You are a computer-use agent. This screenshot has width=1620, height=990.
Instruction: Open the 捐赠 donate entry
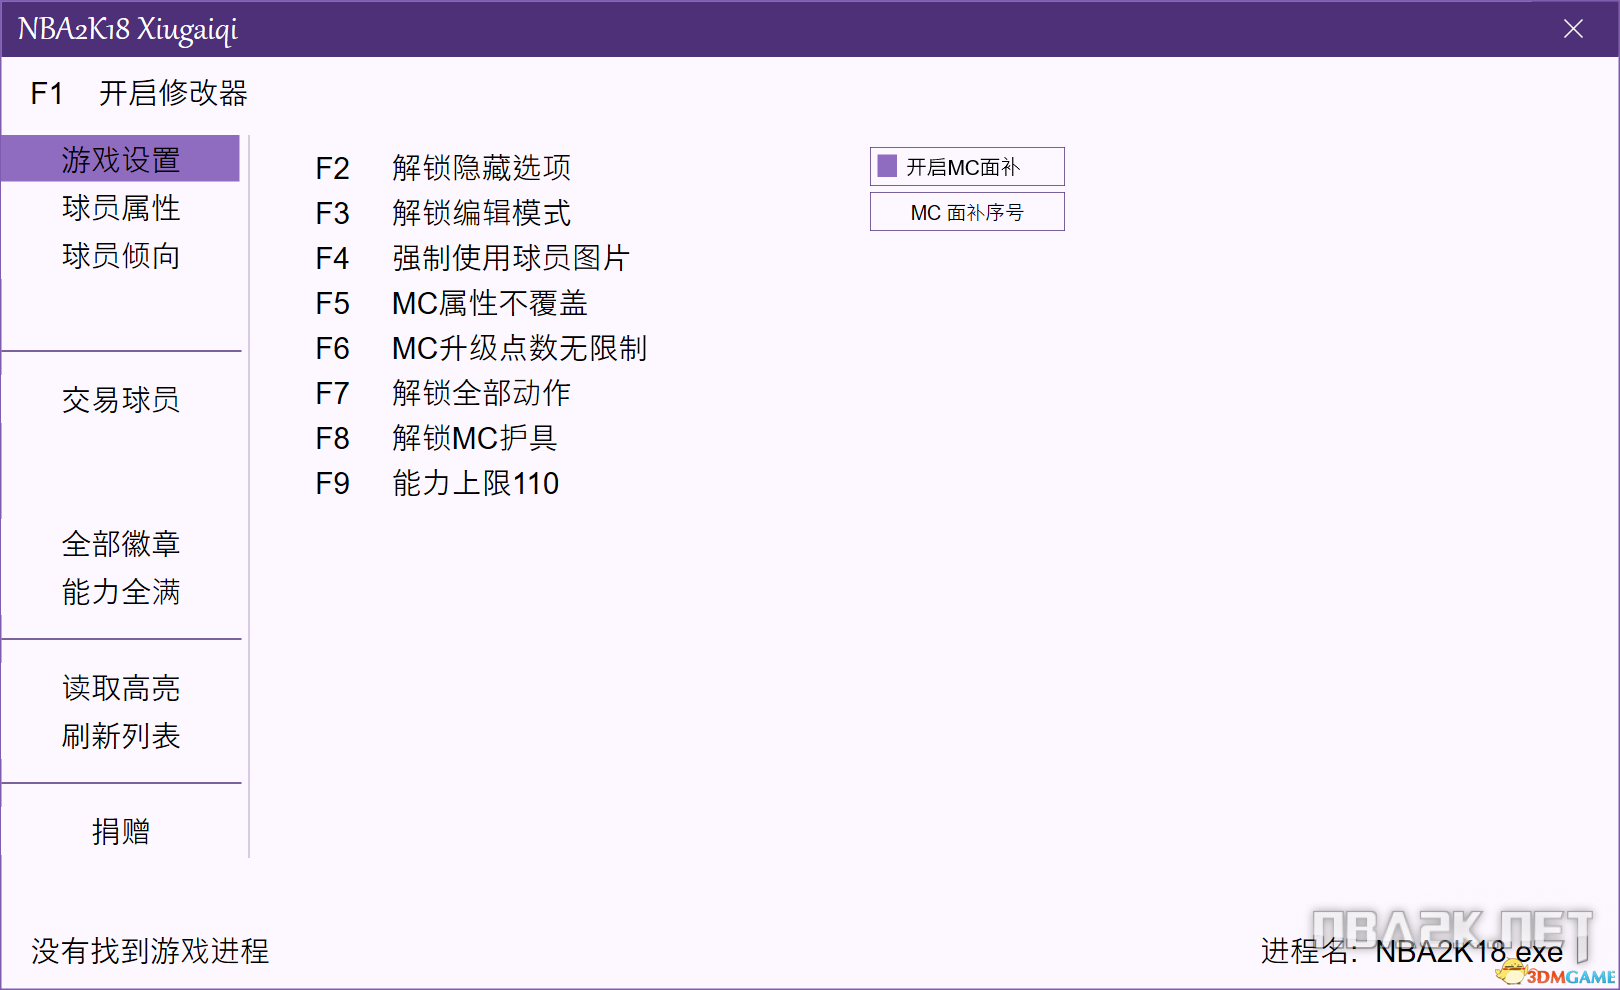click(x=120, y=832)
